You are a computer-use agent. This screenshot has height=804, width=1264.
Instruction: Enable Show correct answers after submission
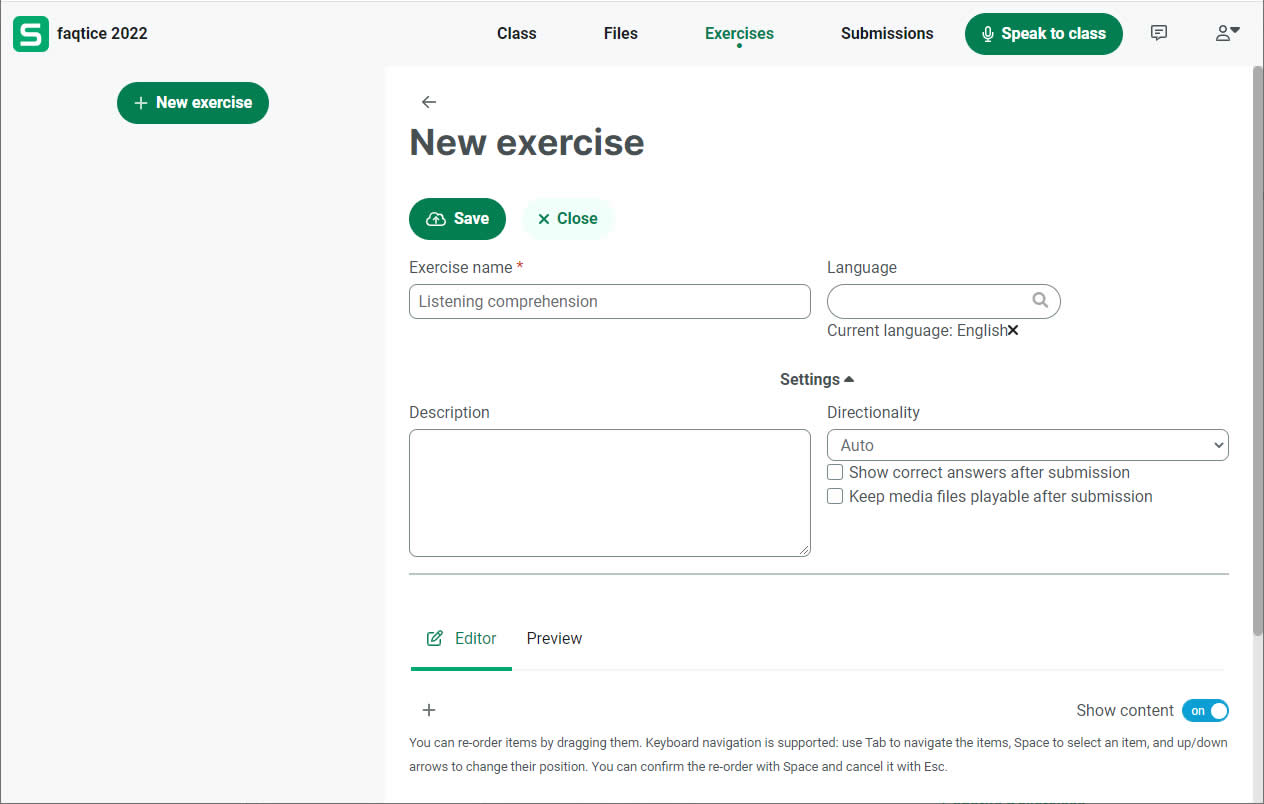(x=835, y=472)
